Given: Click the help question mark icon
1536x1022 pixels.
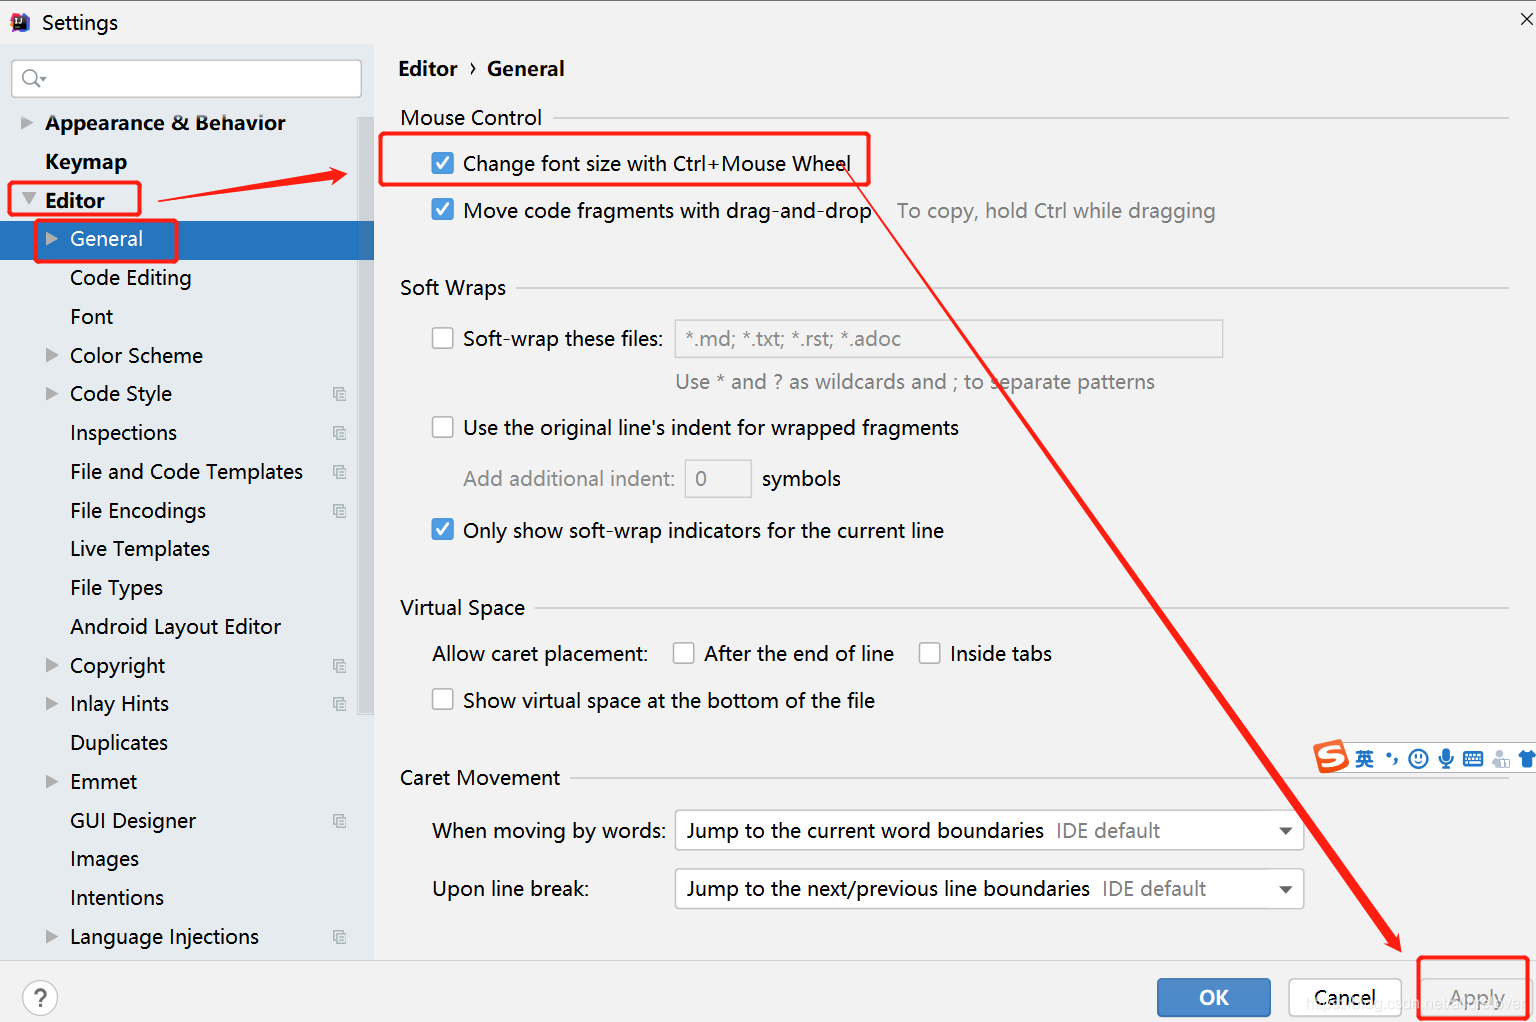Looking at the screenshot, I should point(40,997).
